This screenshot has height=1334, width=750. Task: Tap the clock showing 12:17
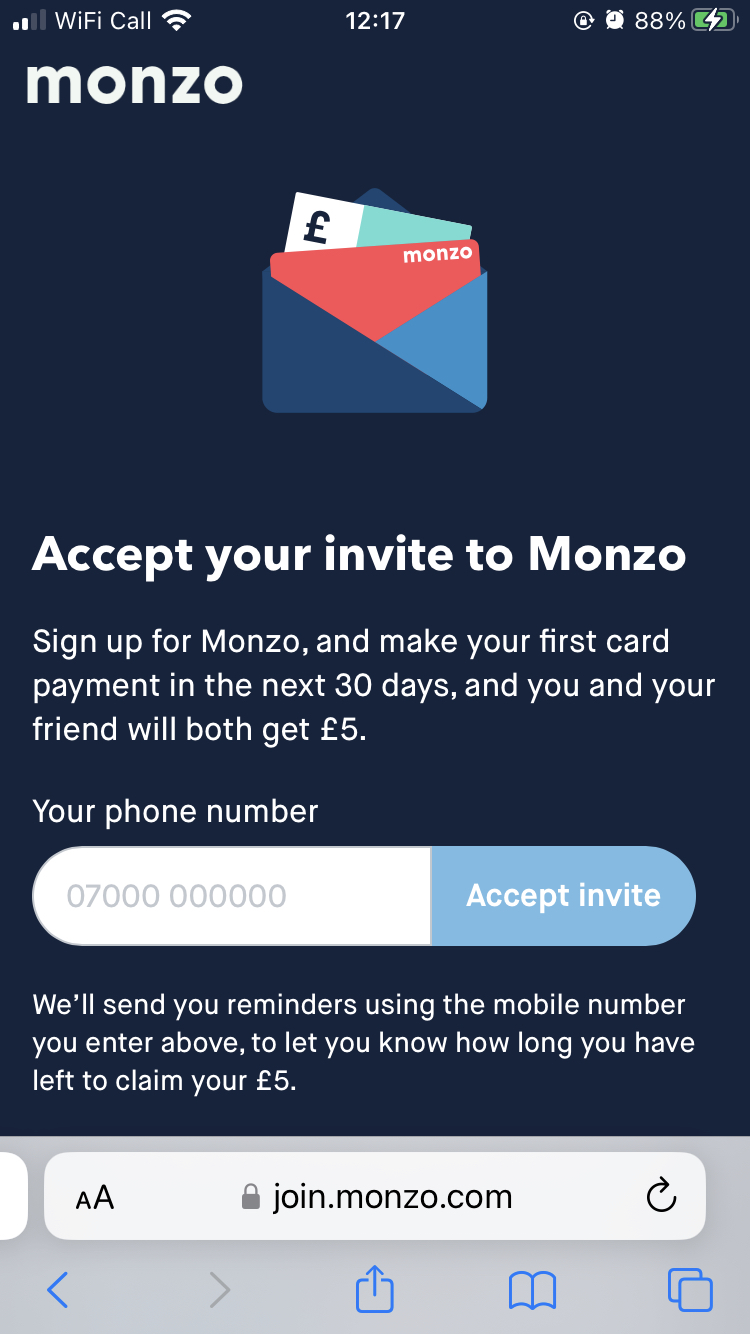point(374,19)
